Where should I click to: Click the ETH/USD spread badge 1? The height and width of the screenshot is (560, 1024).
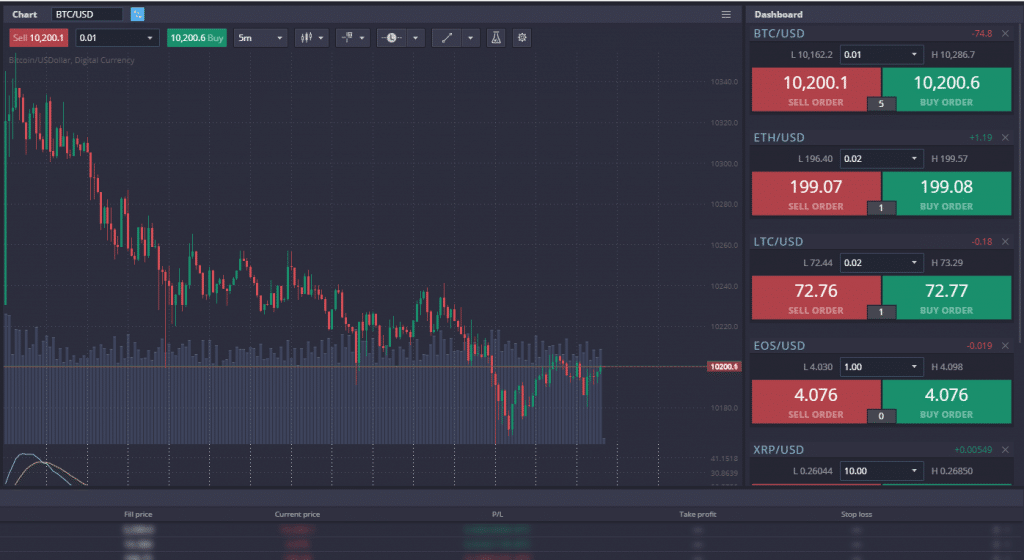pos(881,208)
